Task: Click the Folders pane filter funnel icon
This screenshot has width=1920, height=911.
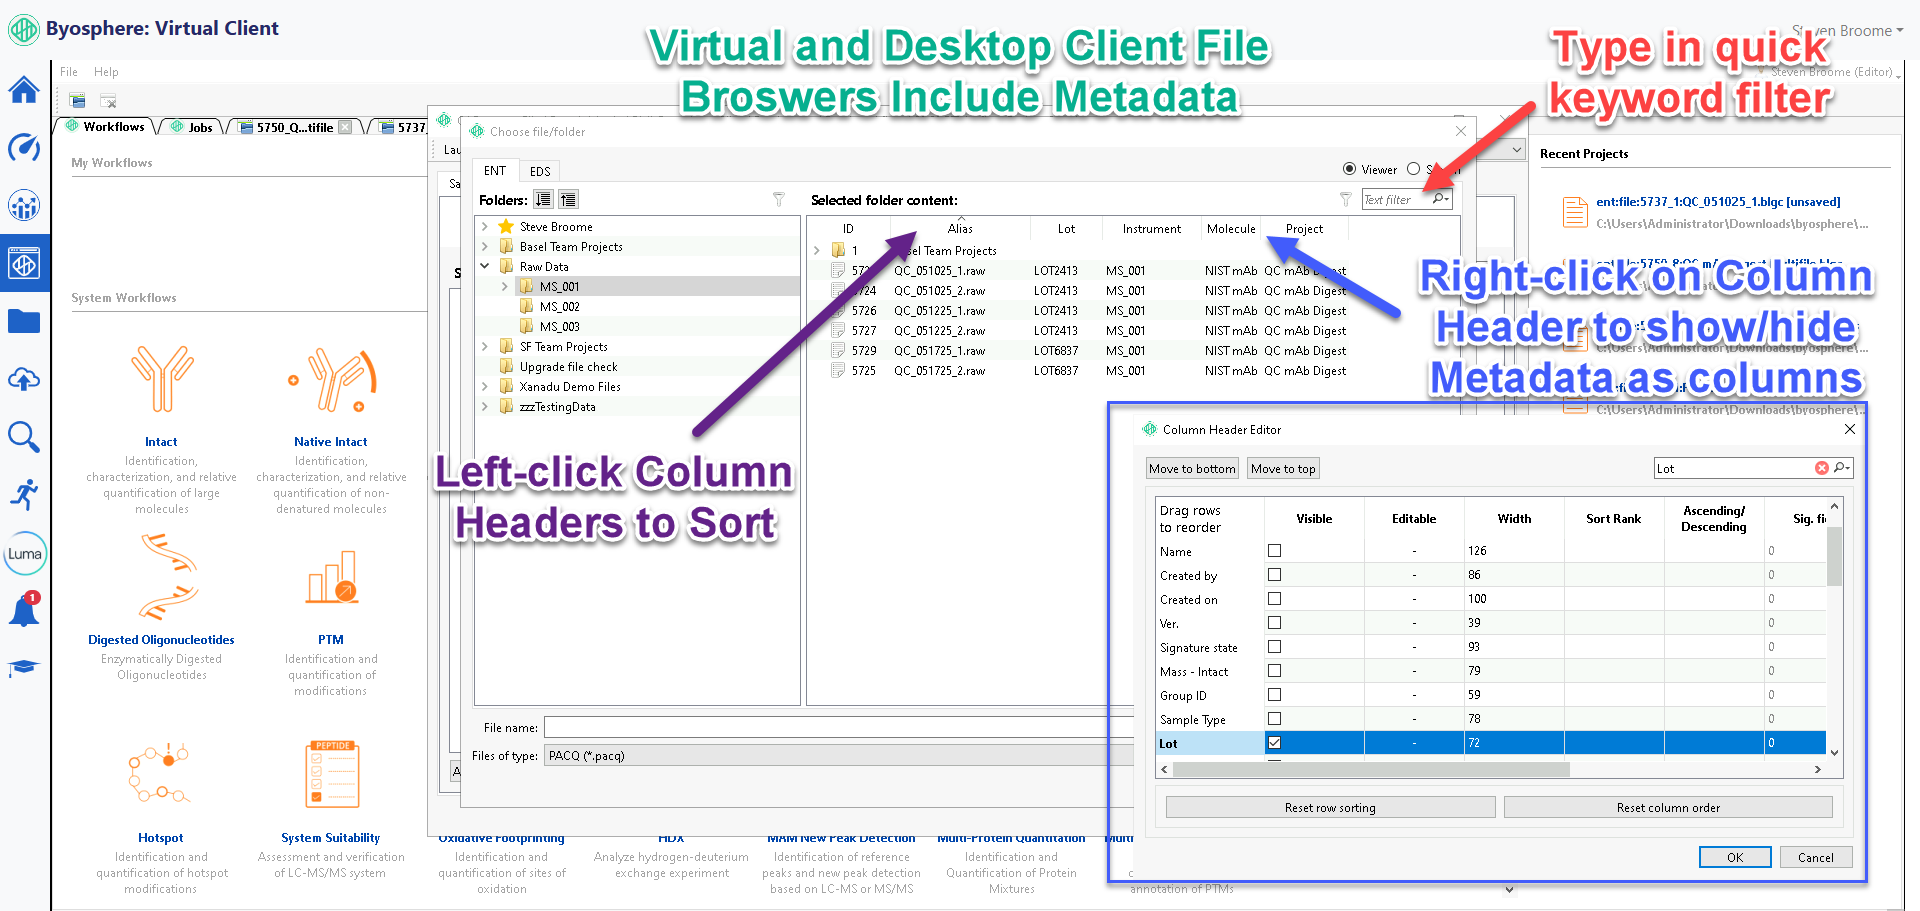Action: point(779,199)
